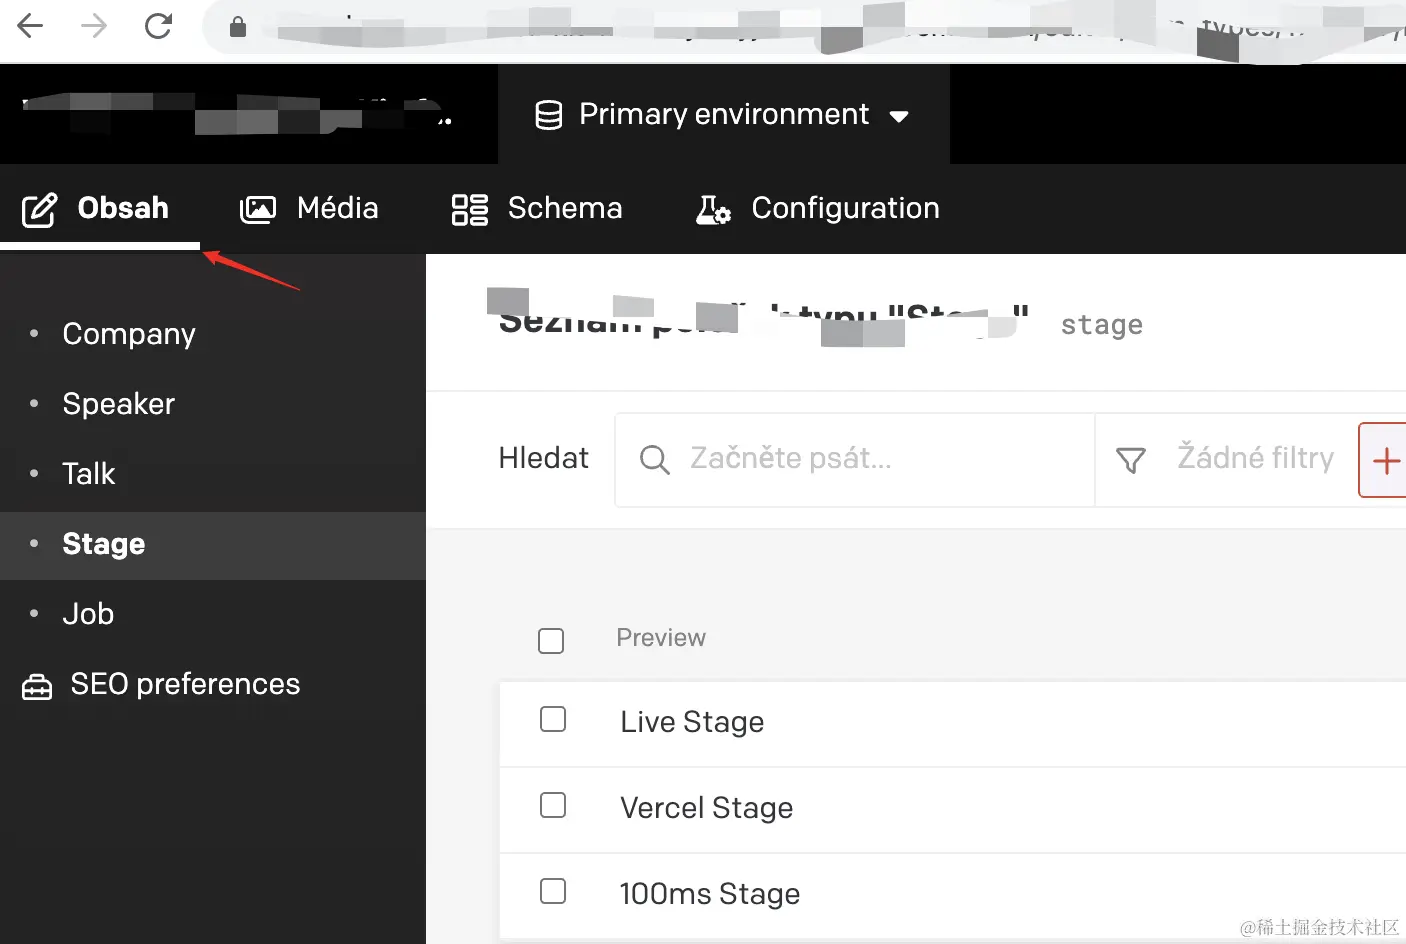Toggle the select-all checkbox beside Preview
Screen dimensions: 1406x944
pos(551,640)
